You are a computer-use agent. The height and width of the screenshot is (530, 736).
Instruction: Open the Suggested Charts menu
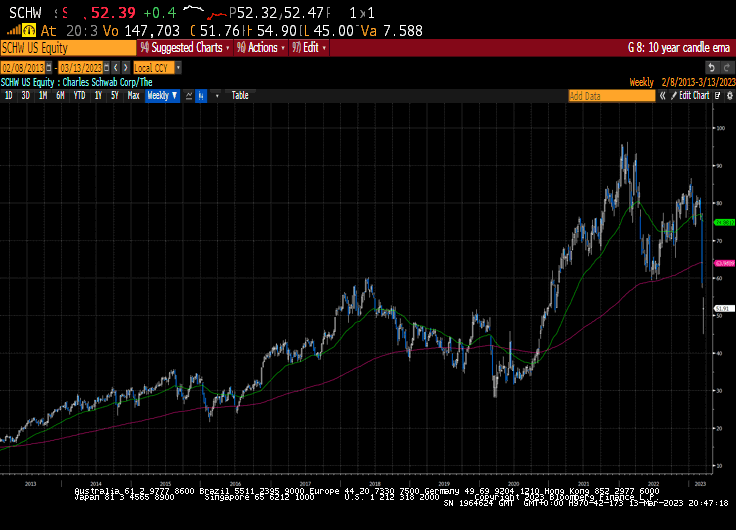185,48
